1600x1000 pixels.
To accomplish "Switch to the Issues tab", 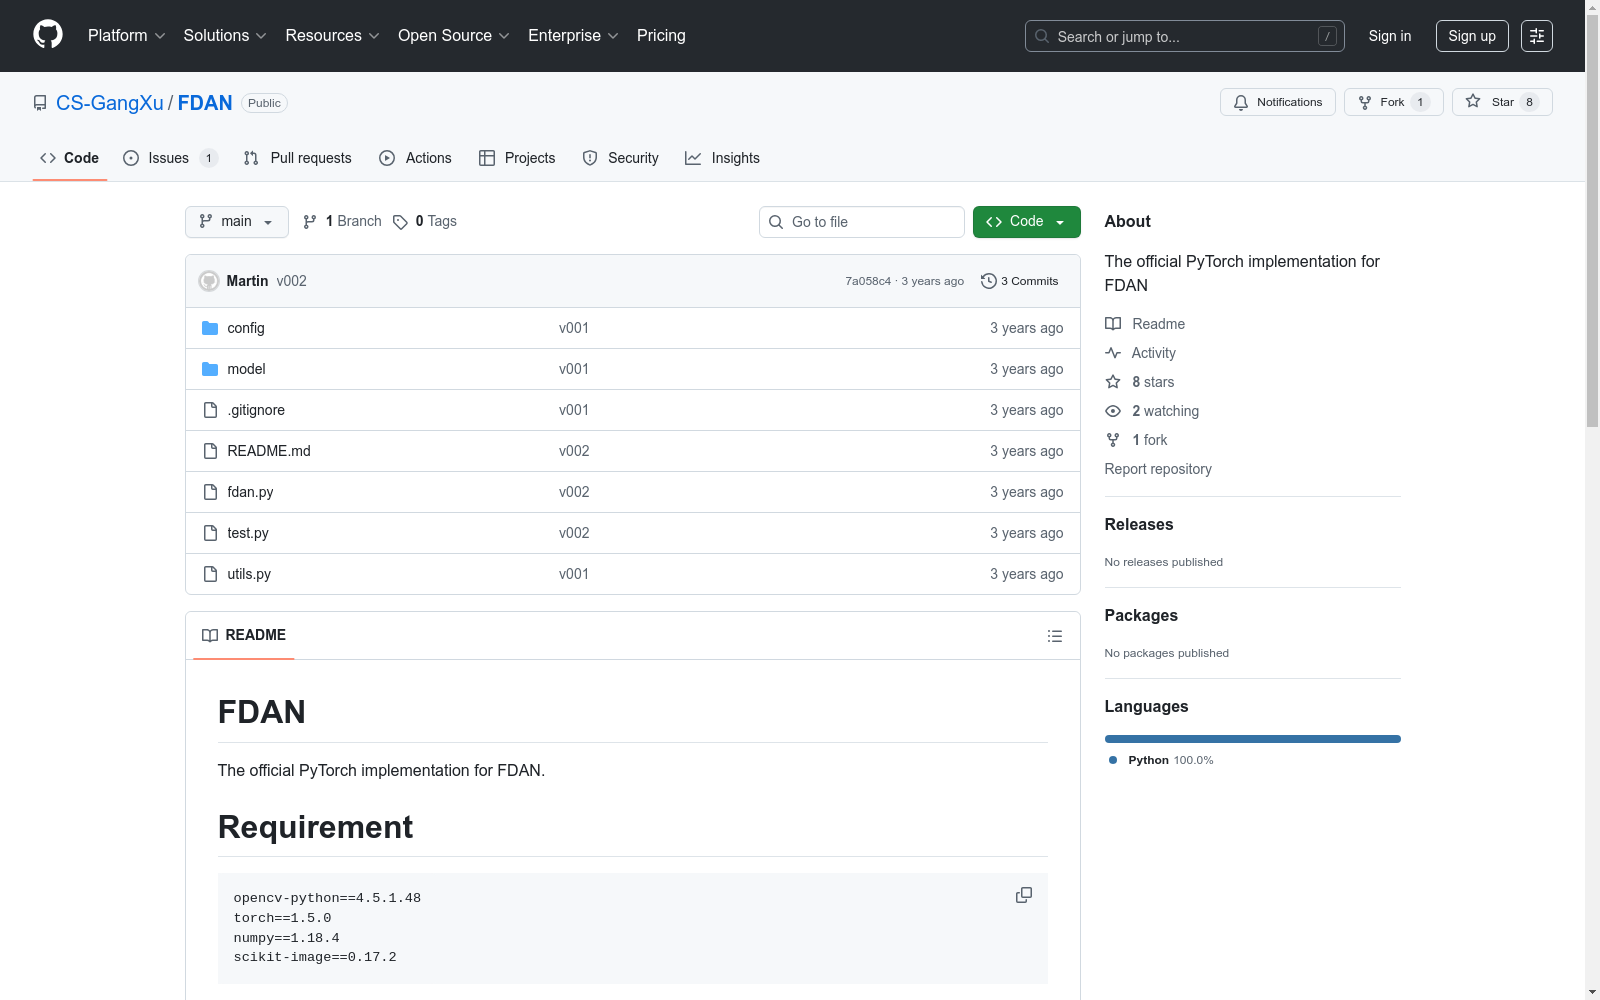I will click(170, 158).
